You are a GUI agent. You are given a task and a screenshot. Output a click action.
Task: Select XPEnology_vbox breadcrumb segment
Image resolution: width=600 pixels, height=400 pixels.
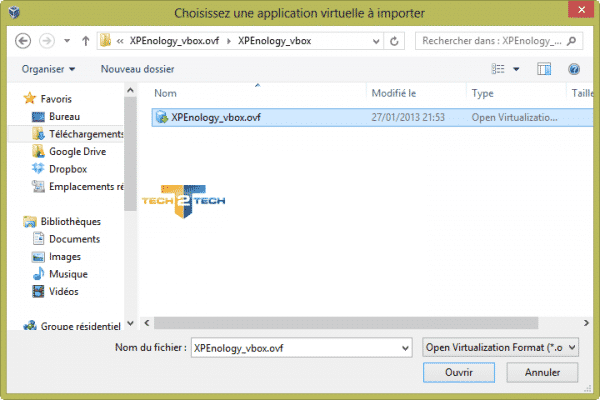point(274,41)
